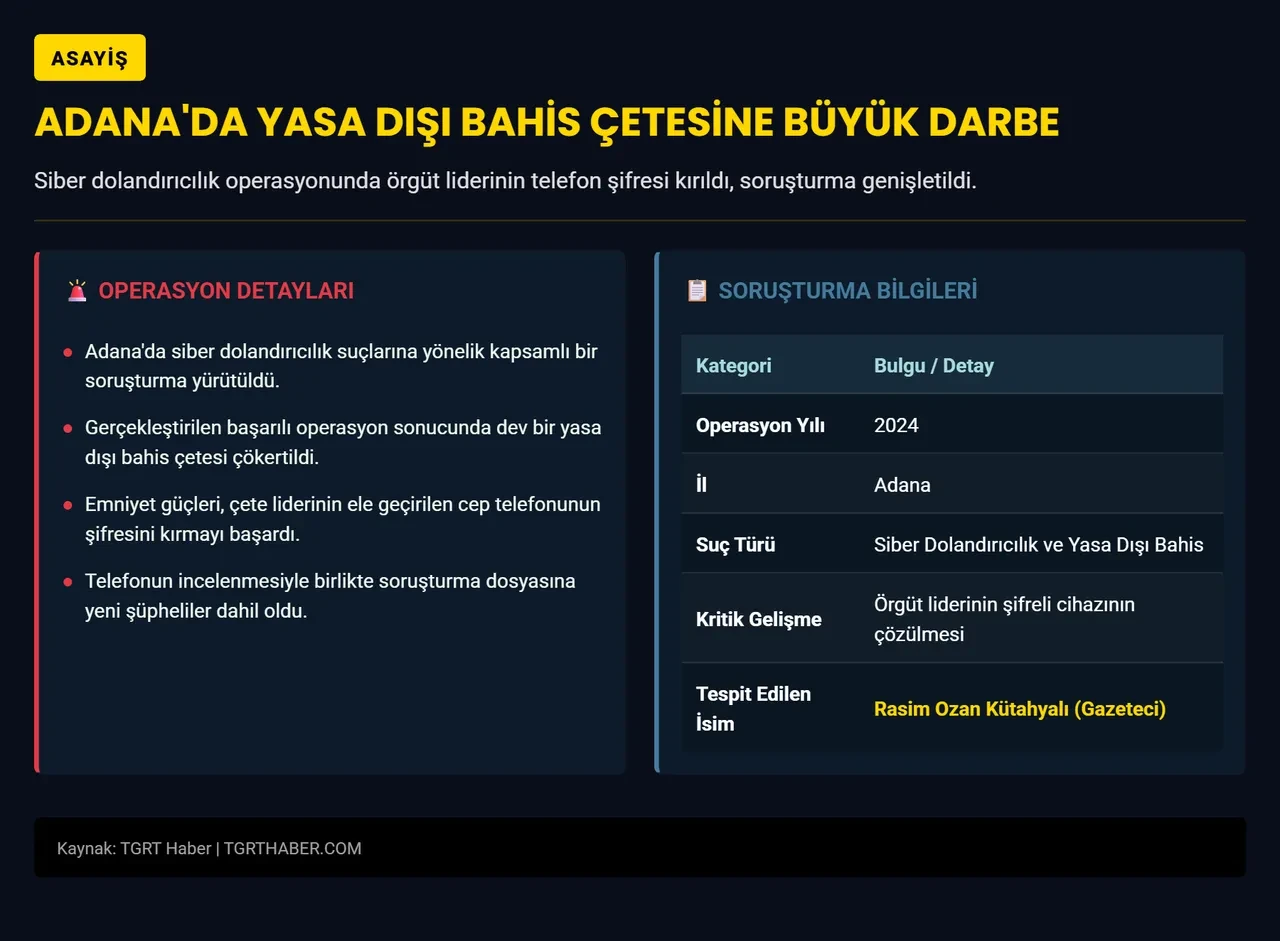Click the subtitle about telefon şifresi kırıldı
This screenshot has height=941, width=1280.
tap(505, 182)
